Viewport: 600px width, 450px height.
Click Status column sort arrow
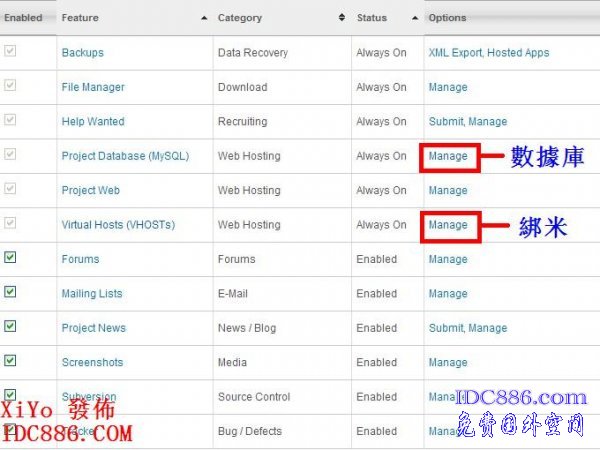point(414,18)
